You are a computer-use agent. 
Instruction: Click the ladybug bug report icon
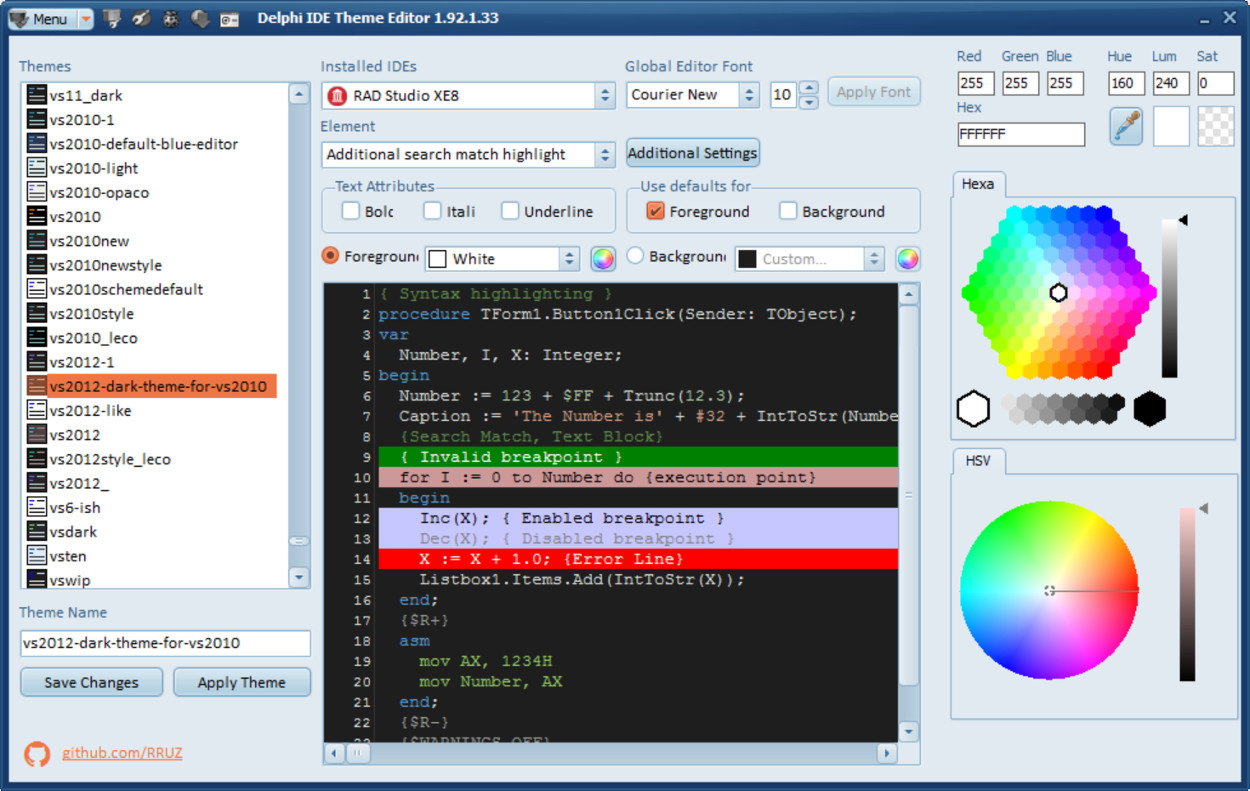[171, 18]
